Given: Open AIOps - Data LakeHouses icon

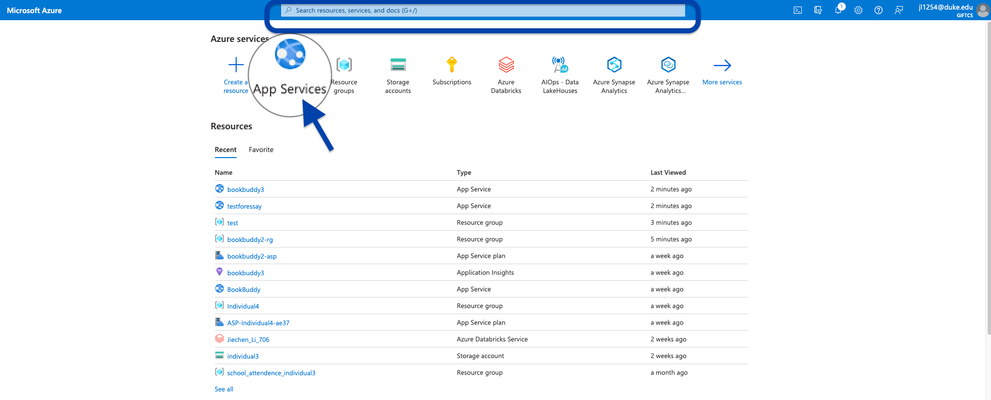Looking at the screenshot, I should (559, 64).
